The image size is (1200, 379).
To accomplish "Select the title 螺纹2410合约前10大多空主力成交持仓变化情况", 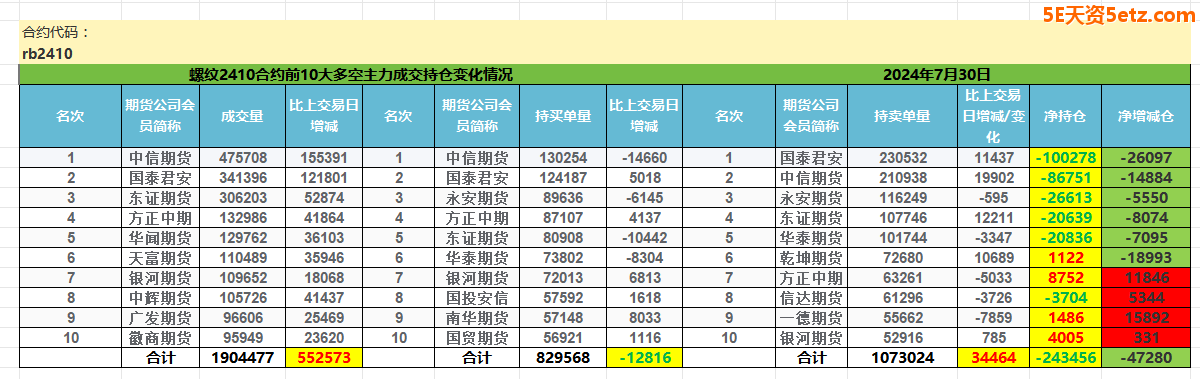I will [351, 75].
